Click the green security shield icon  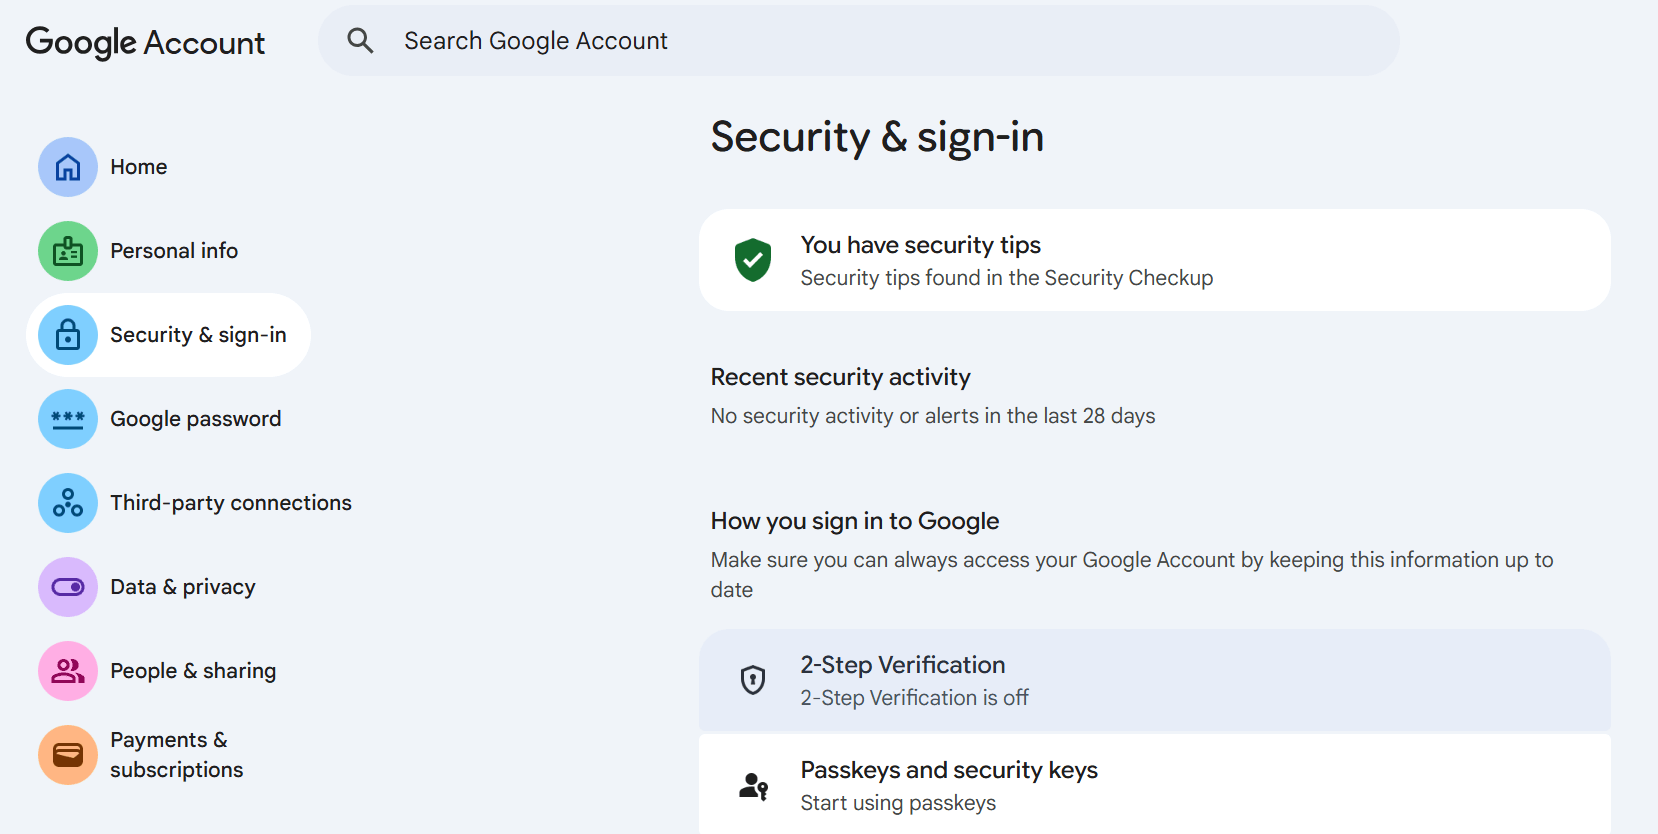point(753,260)
